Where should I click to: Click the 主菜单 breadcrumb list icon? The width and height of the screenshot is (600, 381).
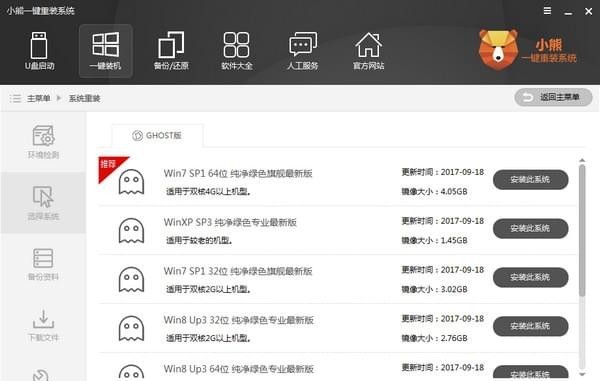pos(15,98)
